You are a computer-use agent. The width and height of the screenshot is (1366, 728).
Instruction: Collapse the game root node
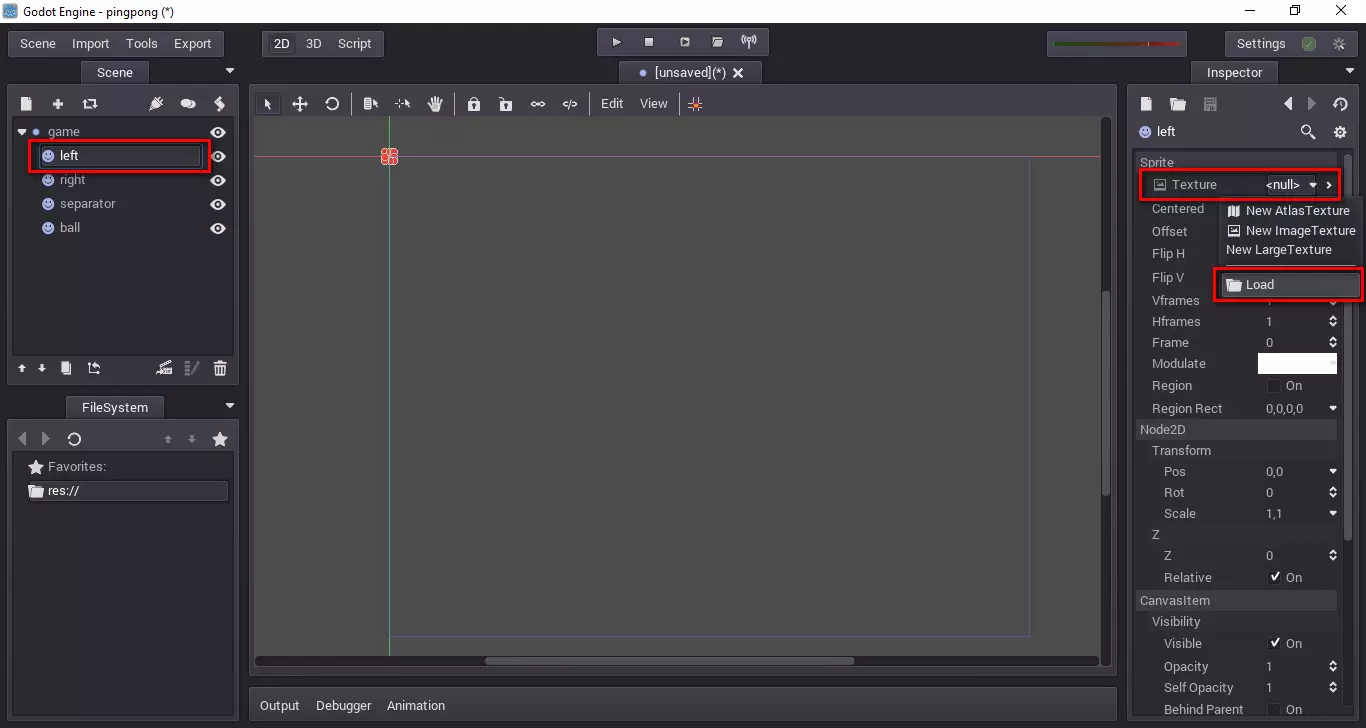click(22, 132)
